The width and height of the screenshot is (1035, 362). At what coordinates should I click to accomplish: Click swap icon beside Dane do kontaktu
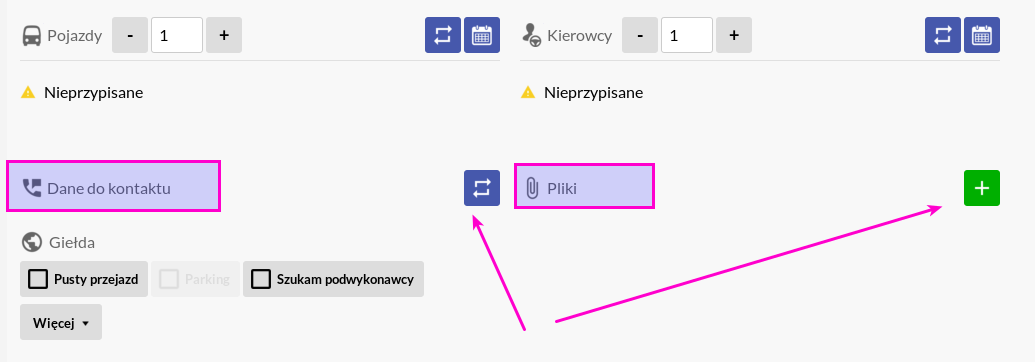point(482,188)
